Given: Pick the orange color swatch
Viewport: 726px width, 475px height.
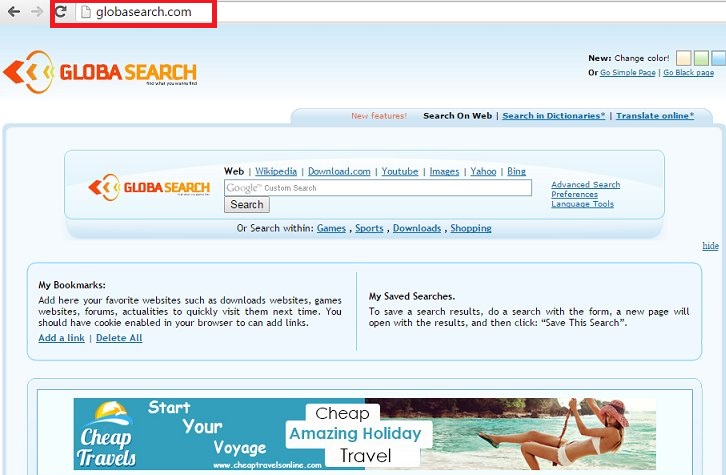Looking at the screenshot, I should click(683, 58).
